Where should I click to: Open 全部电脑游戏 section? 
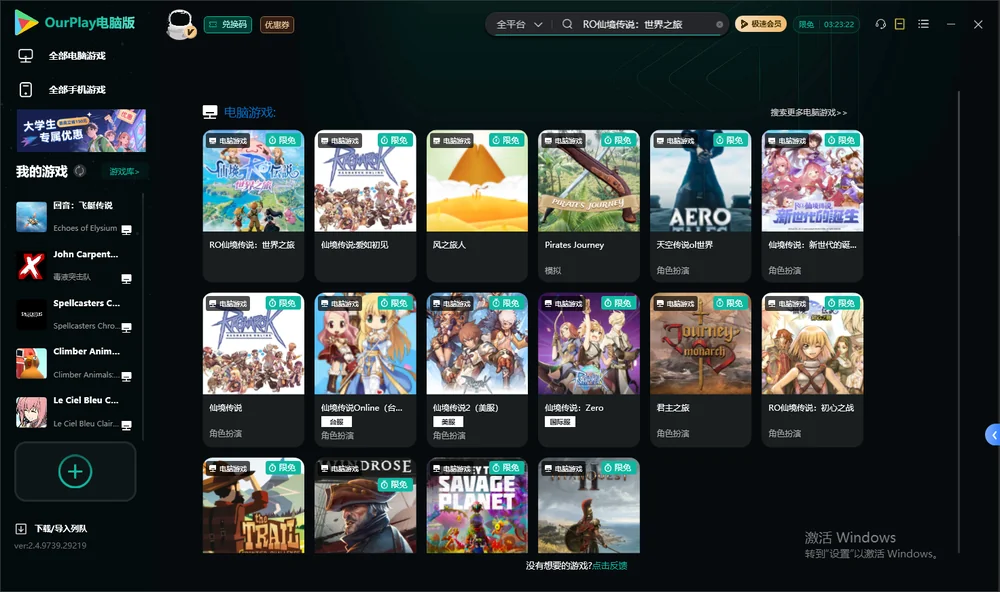[x=77, y=56]
